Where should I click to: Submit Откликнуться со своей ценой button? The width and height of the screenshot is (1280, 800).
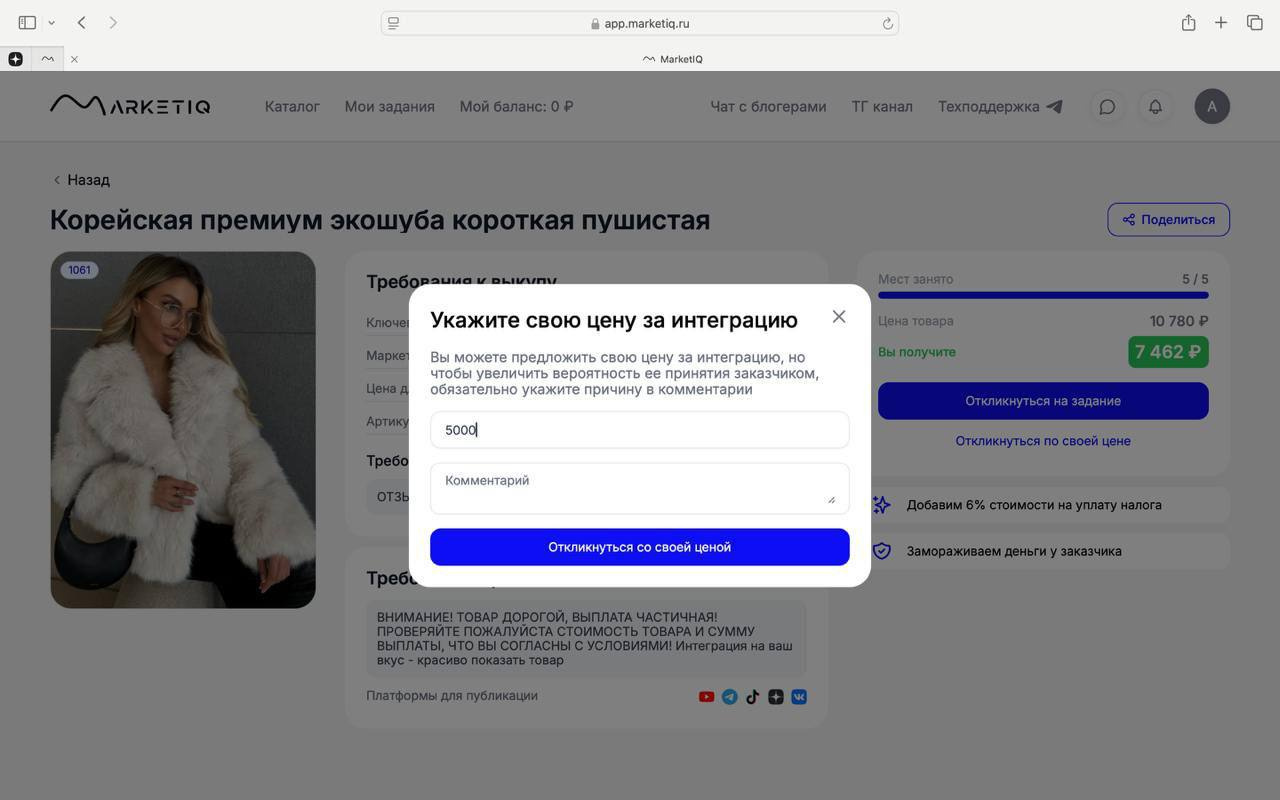click(x=640, y=547)
